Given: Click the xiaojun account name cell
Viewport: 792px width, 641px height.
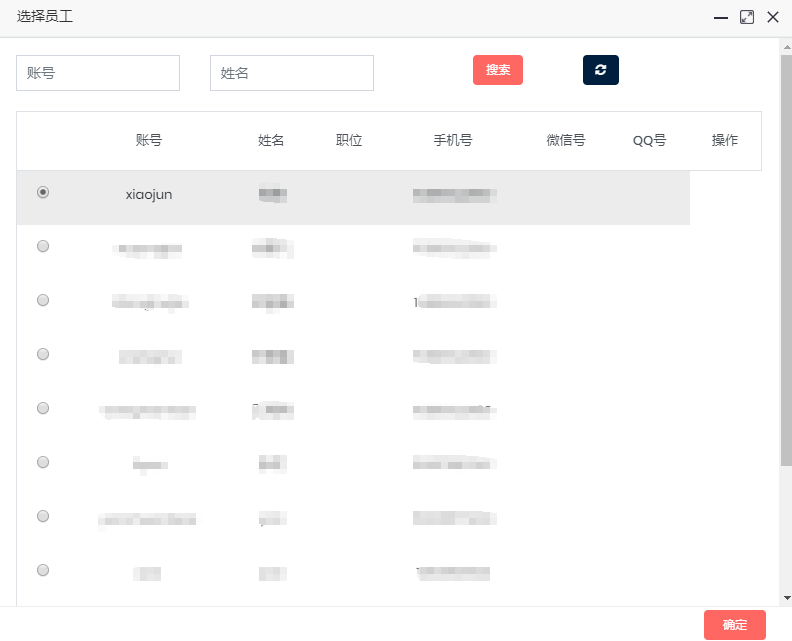Looking at the screenshot, I should (x=149, y=195).
